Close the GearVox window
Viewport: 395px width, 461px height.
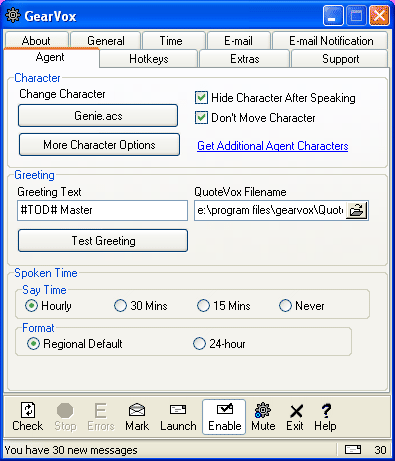click(x=379, y=16)
